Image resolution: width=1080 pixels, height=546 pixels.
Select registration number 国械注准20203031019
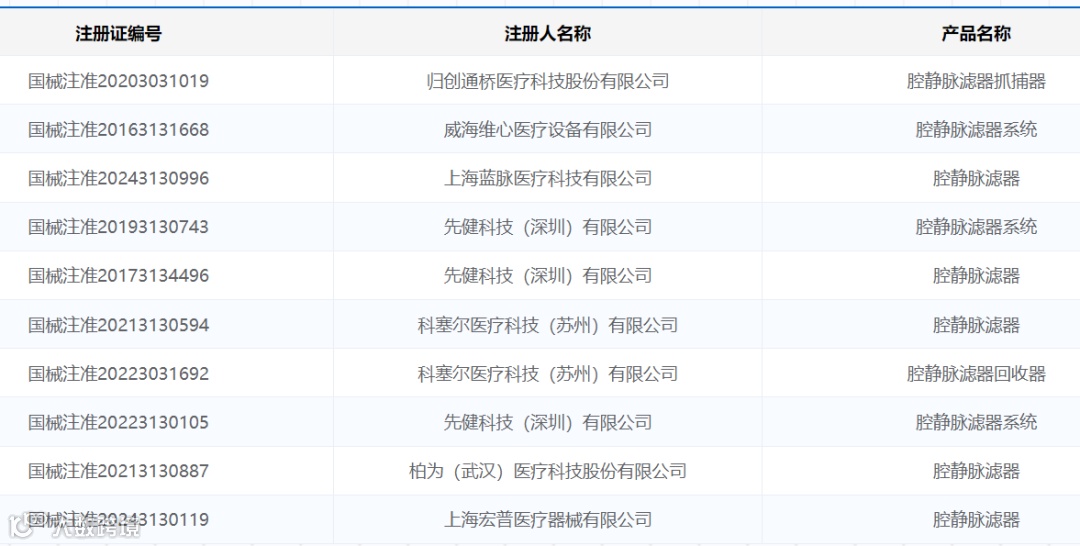click(118, 81)
